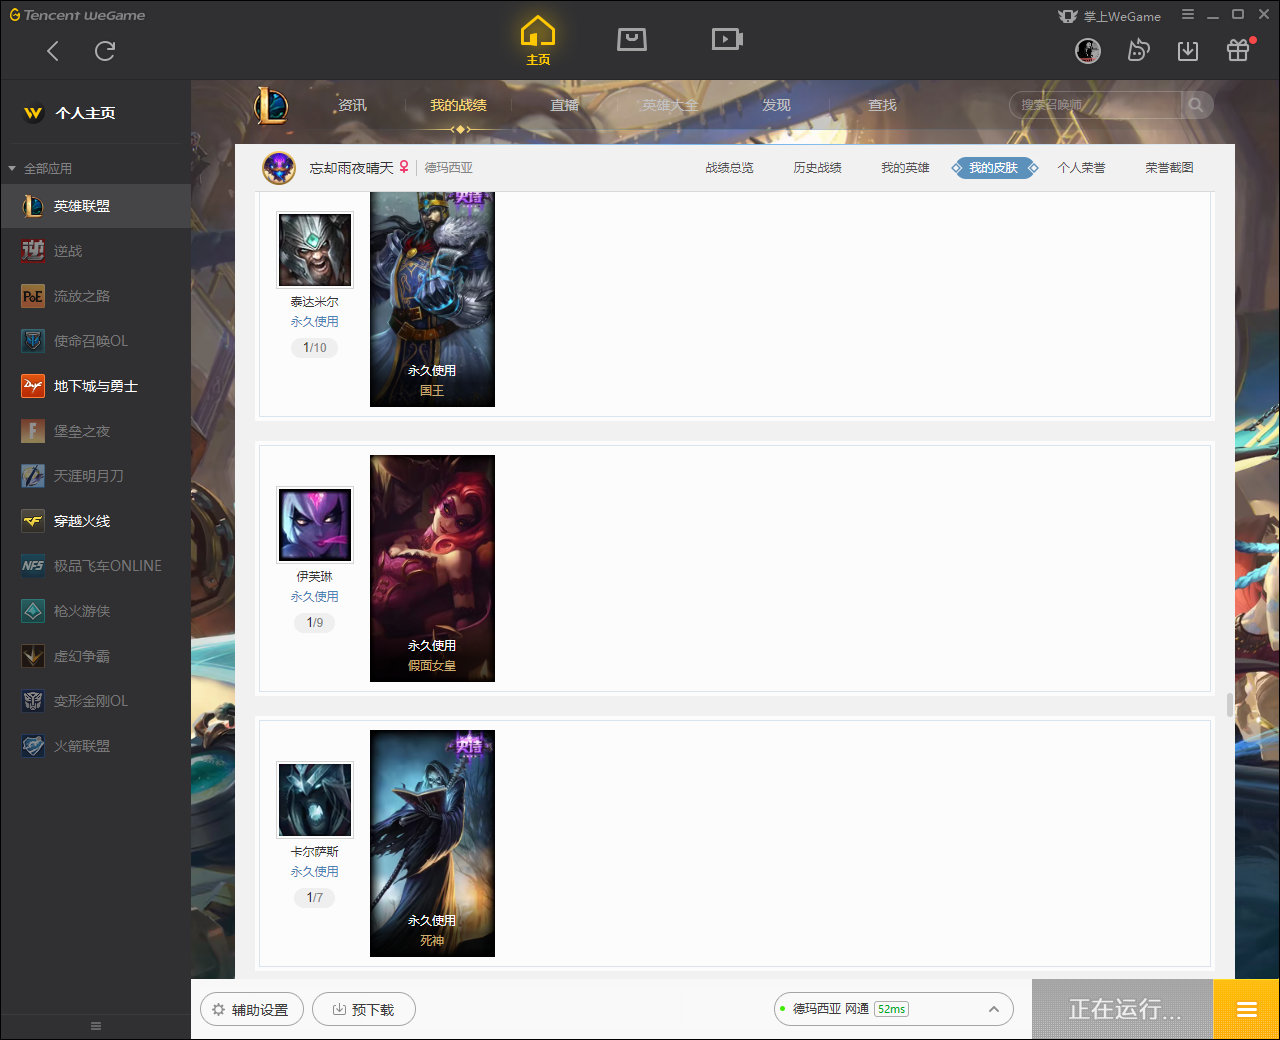Select 地下城与勇士 game icon

pos(33,386)
